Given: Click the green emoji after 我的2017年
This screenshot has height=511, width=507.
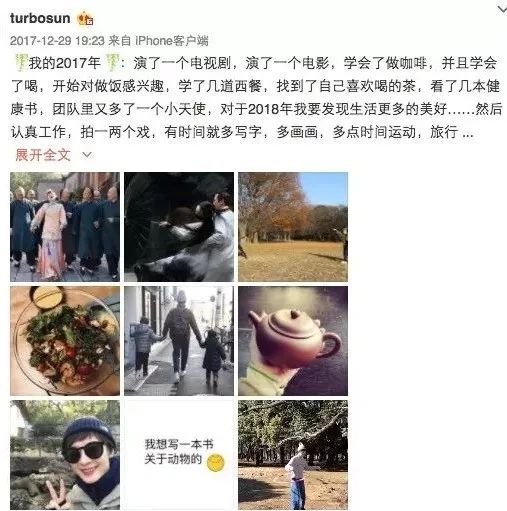Looking at the screenshot, I should tap(113, 63).
